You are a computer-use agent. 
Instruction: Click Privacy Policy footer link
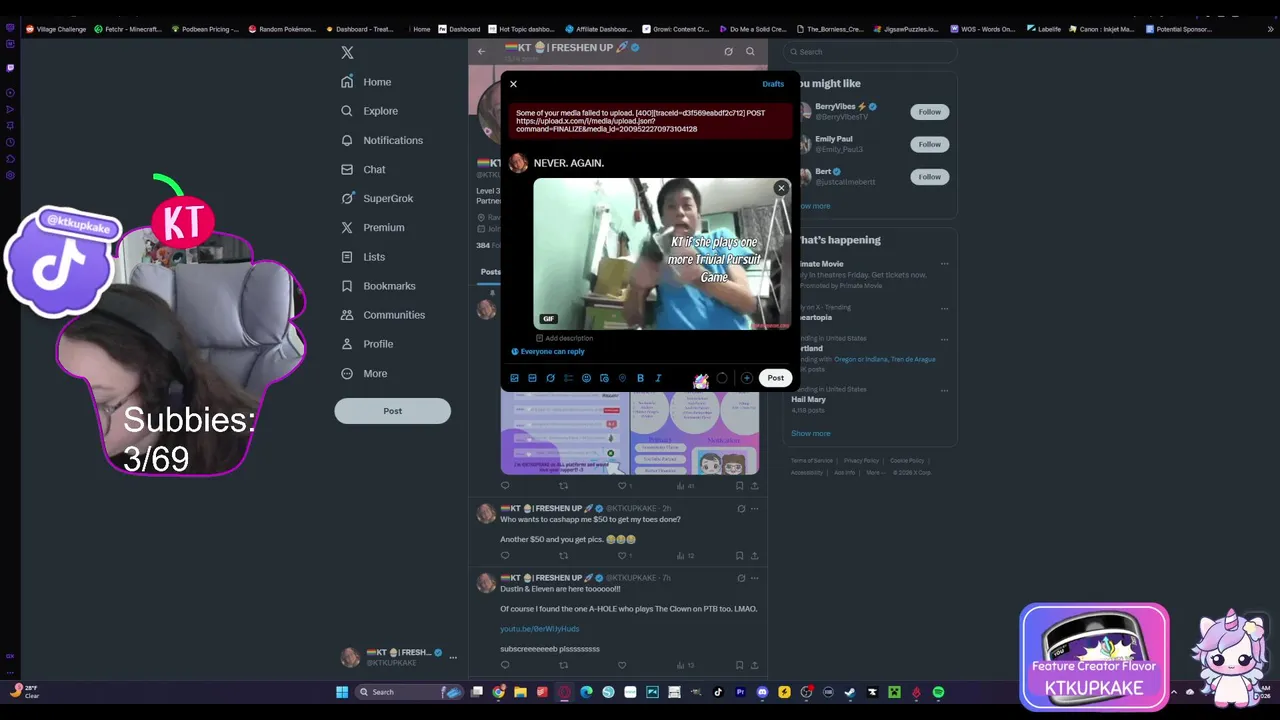coord(861,461)
